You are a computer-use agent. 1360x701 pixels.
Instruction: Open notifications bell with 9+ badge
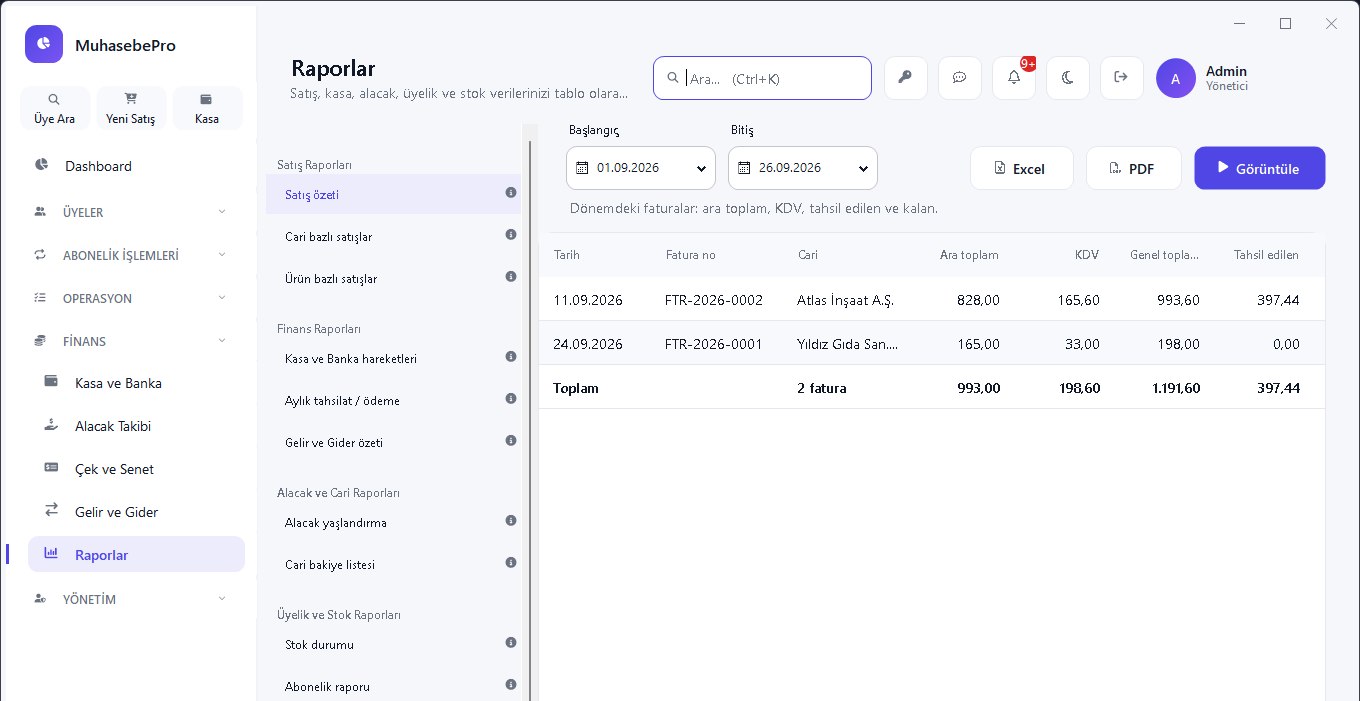tap(1014, 78)
